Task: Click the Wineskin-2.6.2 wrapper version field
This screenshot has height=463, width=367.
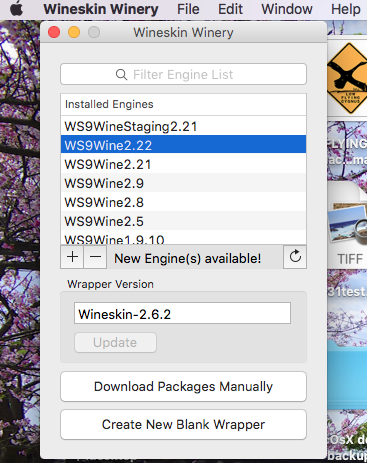Action: (182, 313)
